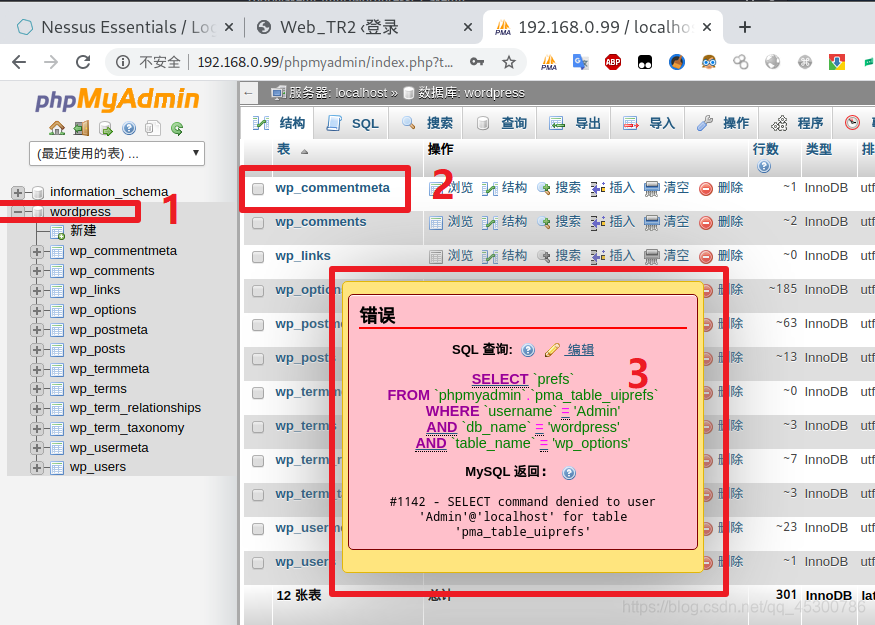Expand the wp_commentmeta tree node
This screenshot has width=875, height=625.
[37, 252]
